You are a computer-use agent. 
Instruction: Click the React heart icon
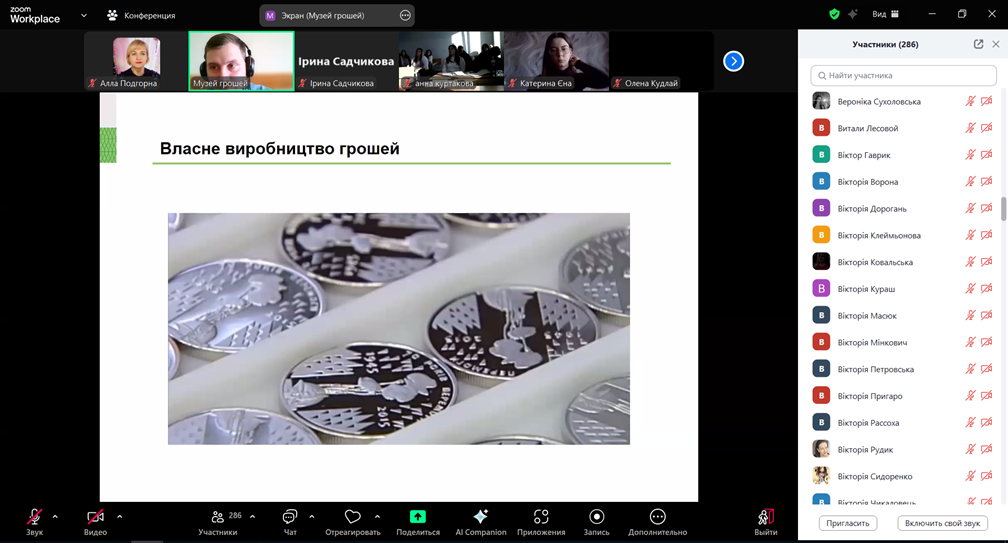[x=352, y=517]
